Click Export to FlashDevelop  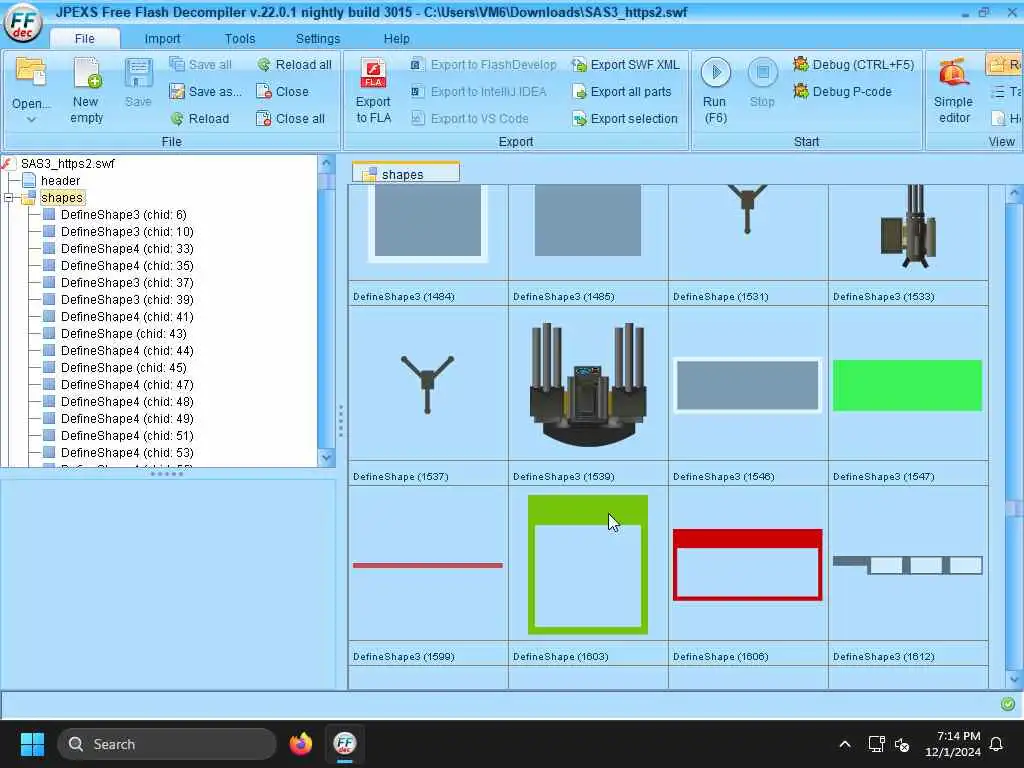tap(483, 65)
